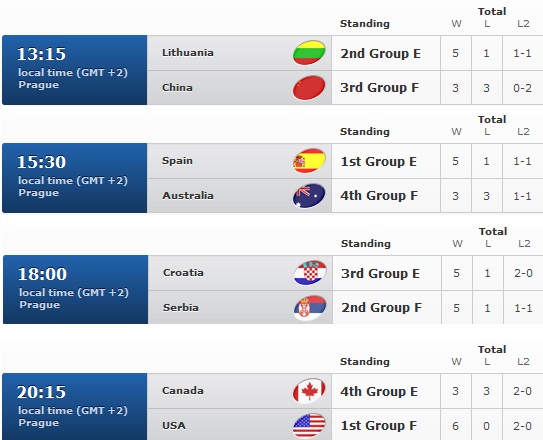Select the 20:15 Prague game time block
This screenshot has width=543, height=440.
pyautogui.click(x=74, y=407)
